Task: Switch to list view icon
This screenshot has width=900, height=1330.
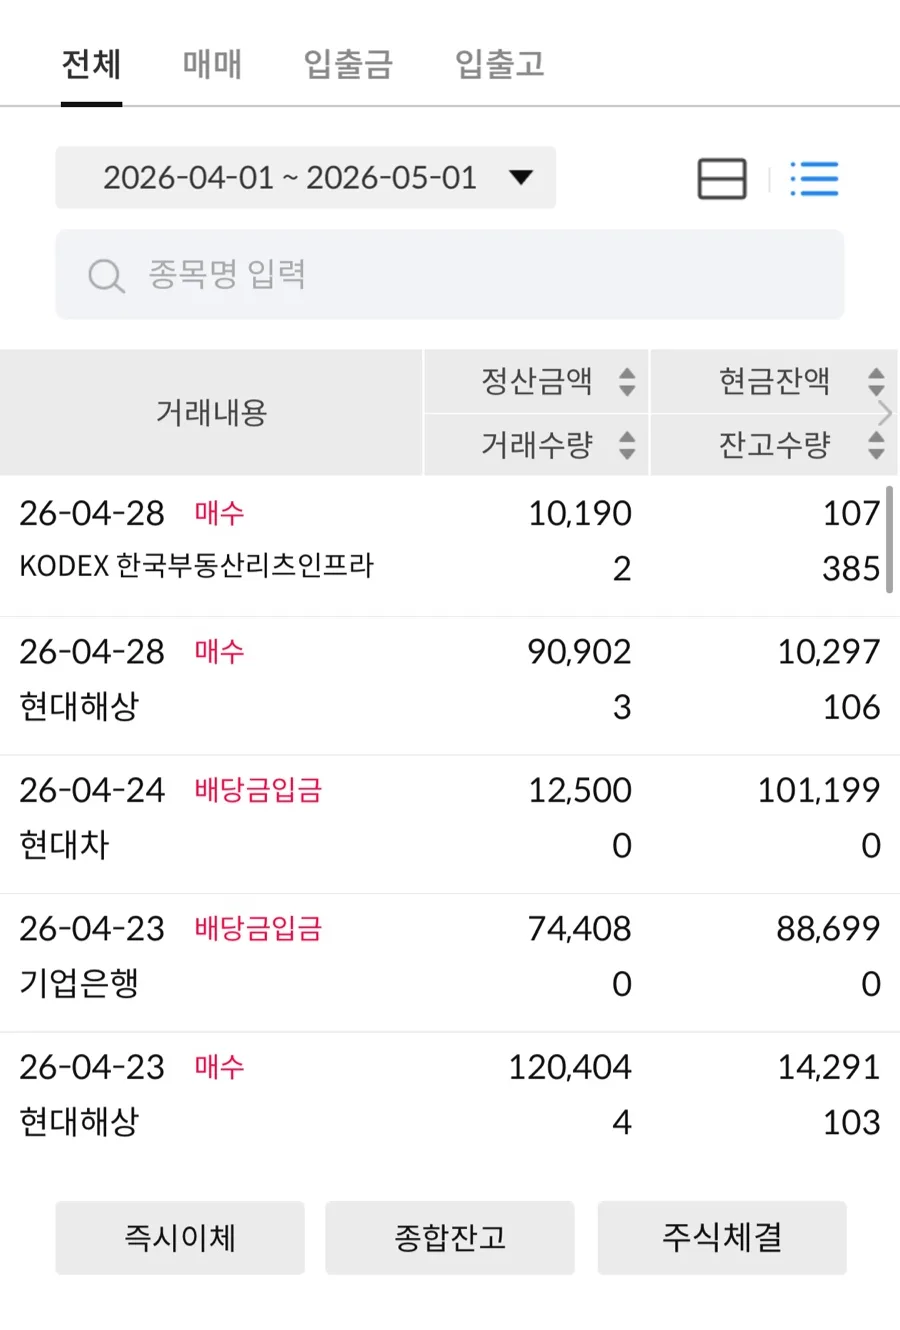Action: pos(814,179)
